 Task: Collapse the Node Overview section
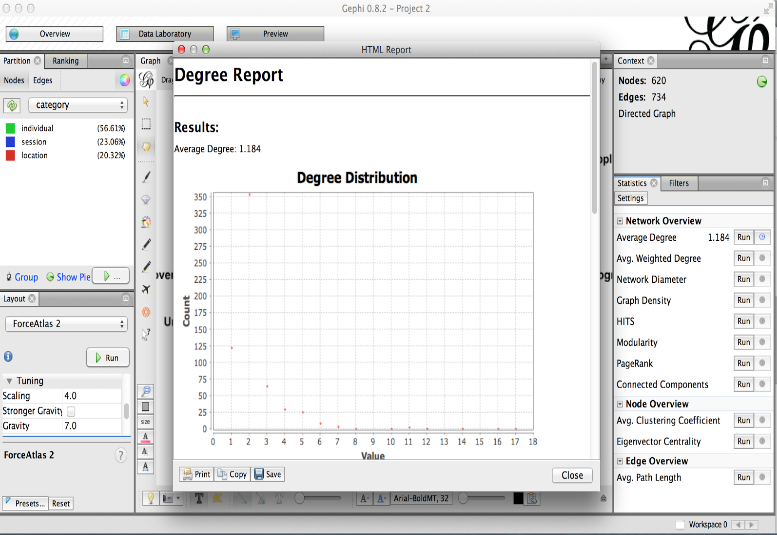[x=619, y=404]
